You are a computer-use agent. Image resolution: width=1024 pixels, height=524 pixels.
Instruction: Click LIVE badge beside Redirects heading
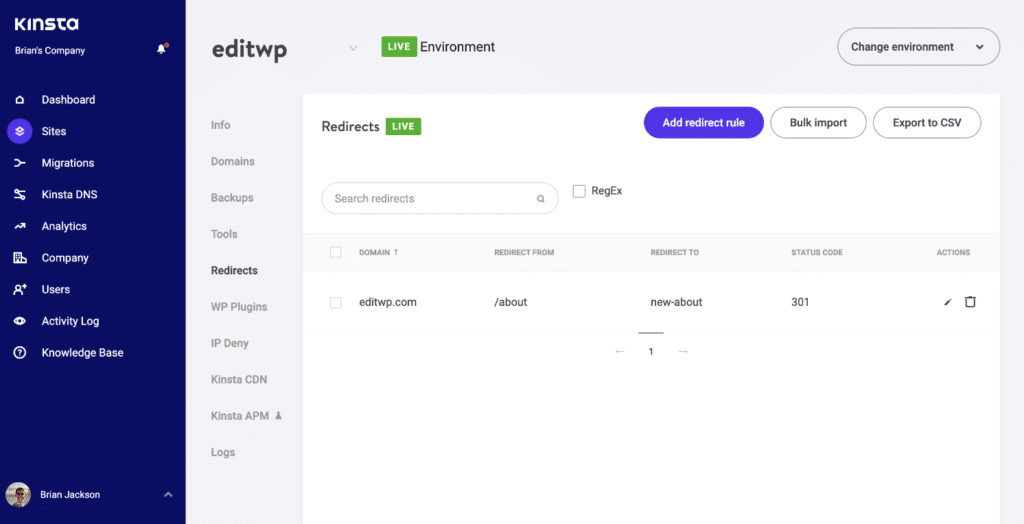coord(403,126)
